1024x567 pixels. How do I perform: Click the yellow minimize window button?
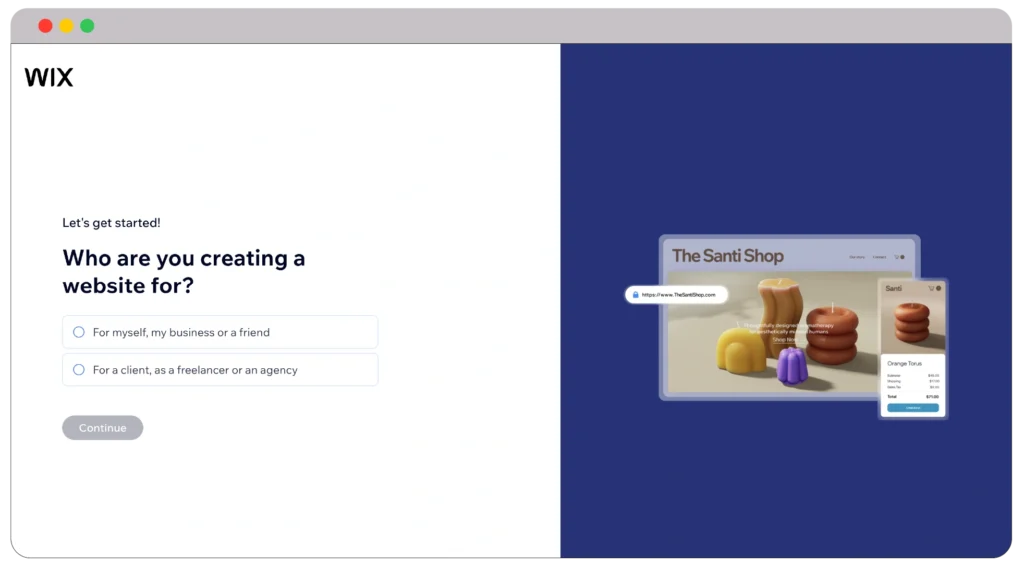point(66,26)
